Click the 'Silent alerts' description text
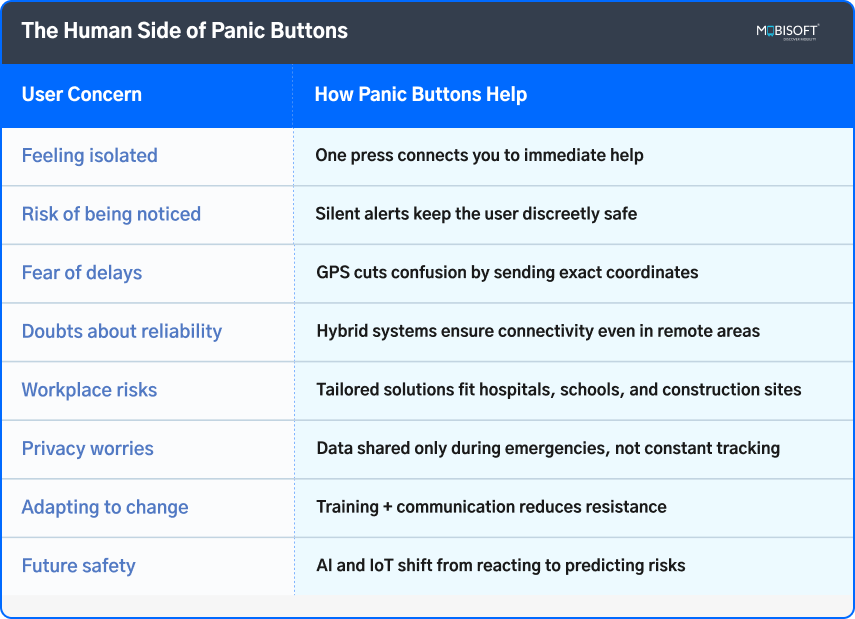The height and width of the screenshot is (619, 855). coord(476,214)
